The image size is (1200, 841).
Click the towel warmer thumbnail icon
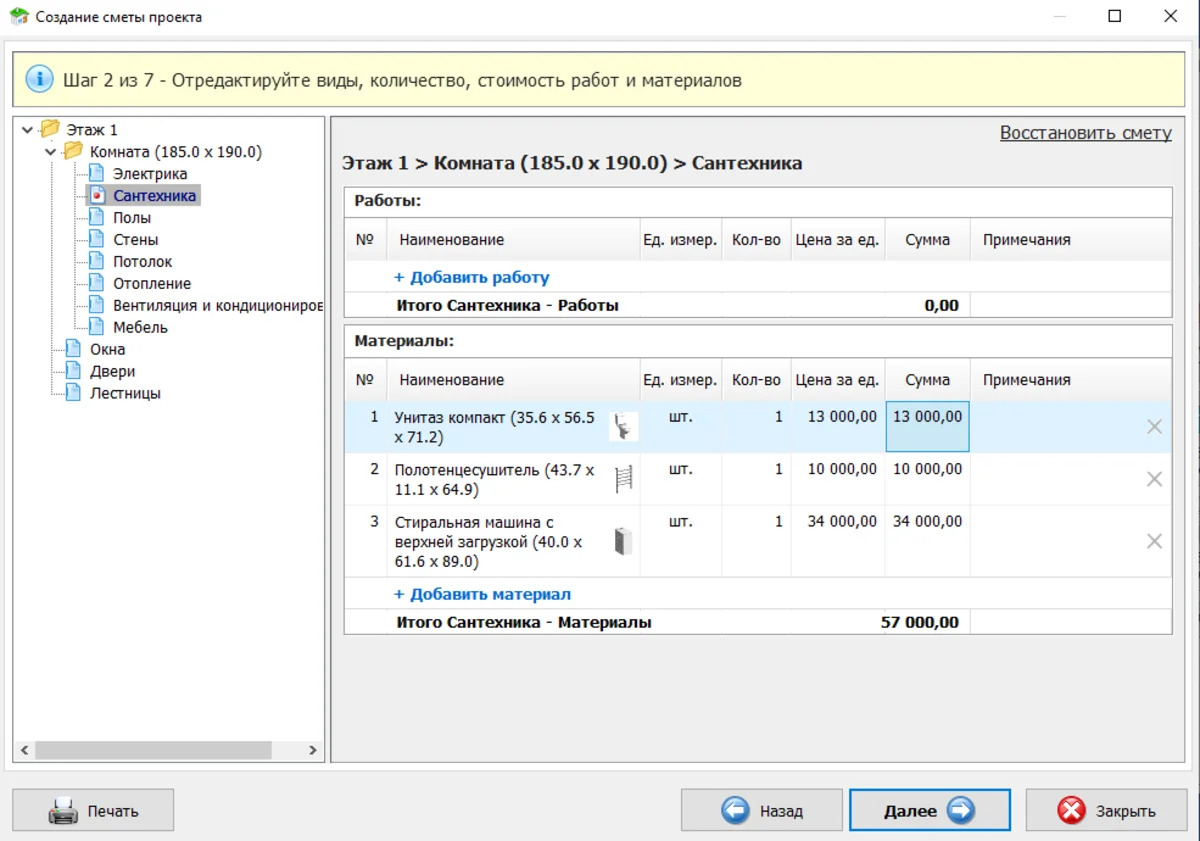[624, 480]
